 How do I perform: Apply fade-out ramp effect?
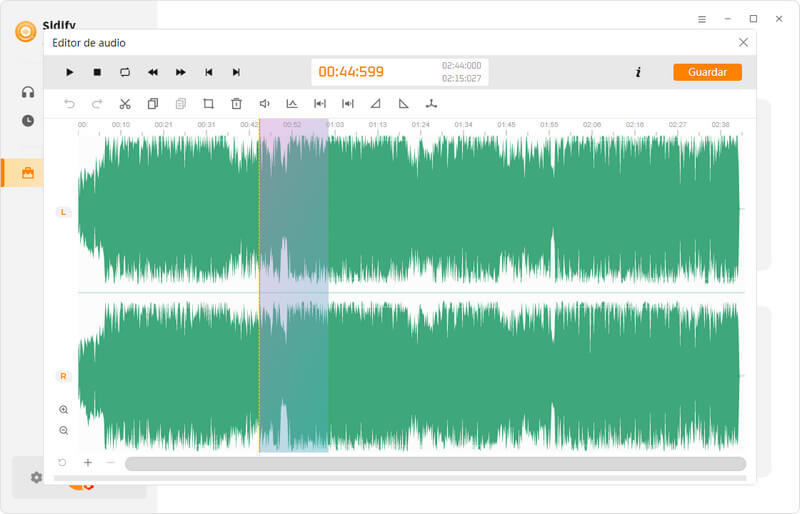click(x=404, y=104)
